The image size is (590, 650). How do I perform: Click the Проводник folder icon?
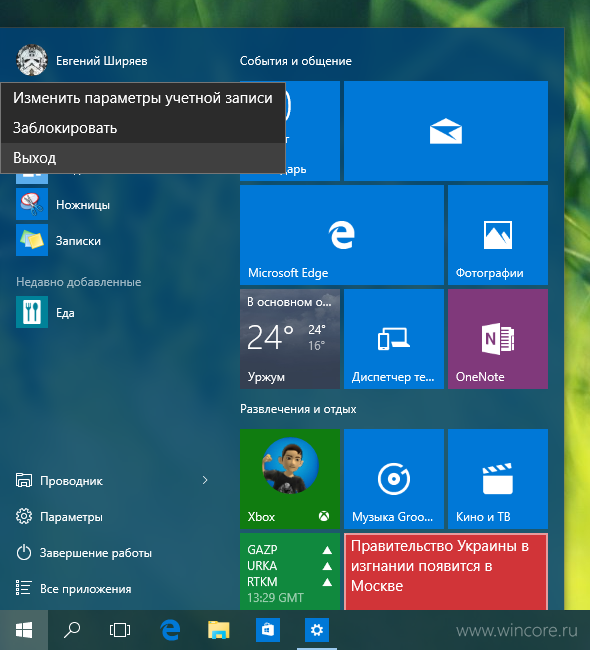[24, 480]
